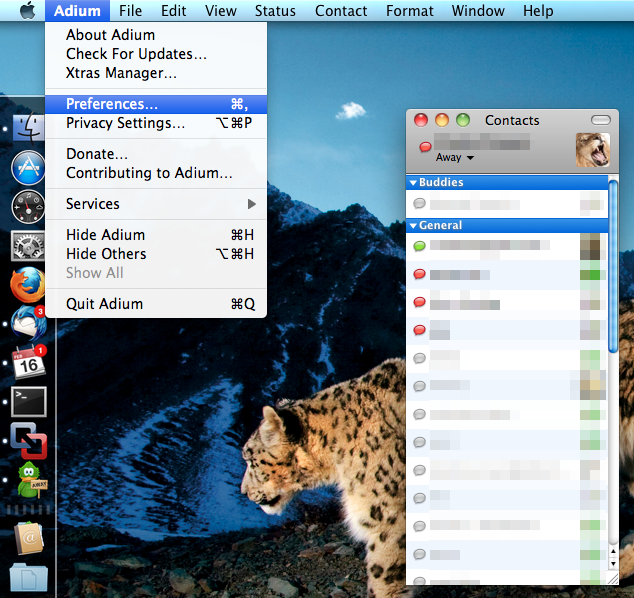The image size is (634, 598).
Task: Select Quit Adium
Action: 156,304
